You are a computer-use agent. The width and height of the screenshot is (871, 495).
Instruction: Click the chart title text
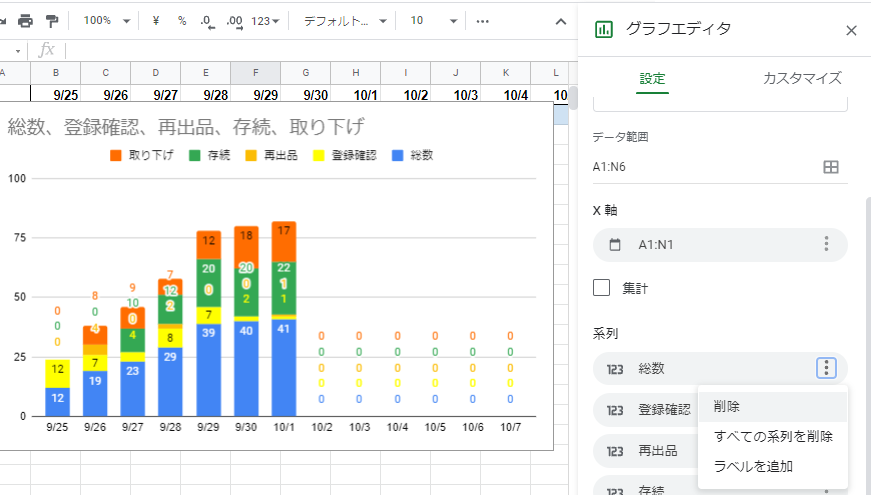(x=186, y=127)
